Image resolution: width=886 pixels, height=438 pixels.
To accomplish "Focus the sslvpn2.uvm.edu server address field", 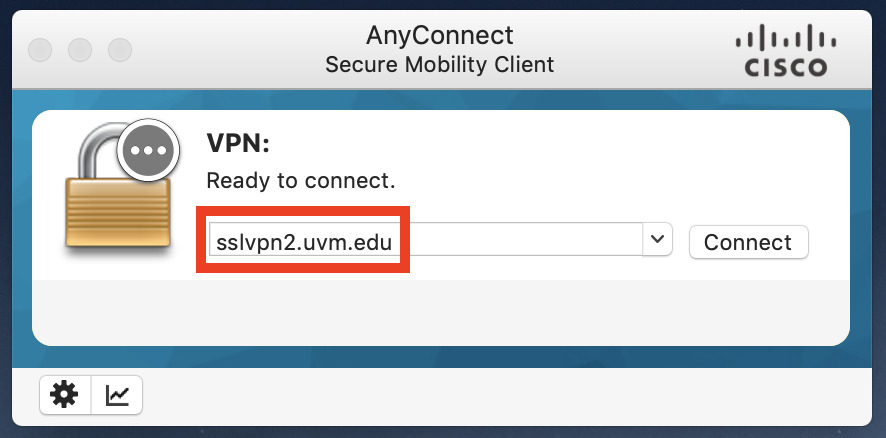I will click(303, 241).
